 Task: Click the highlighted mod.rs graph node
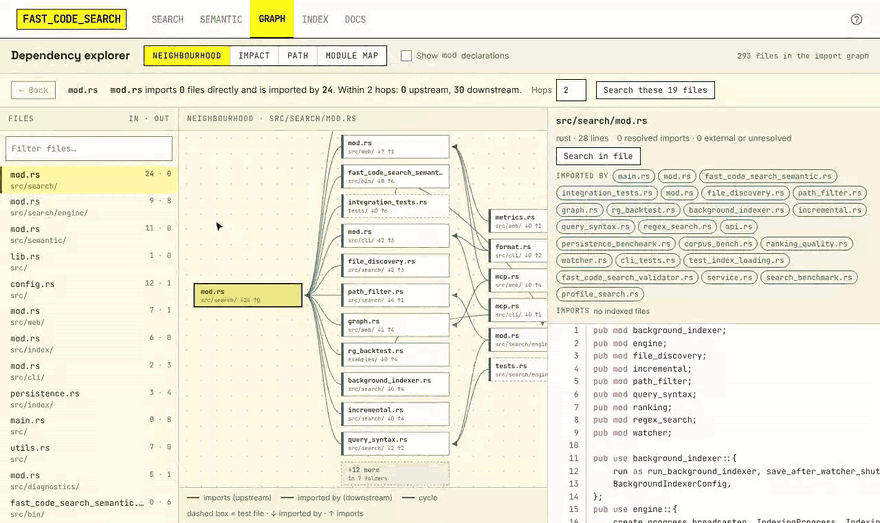point(248,295)
